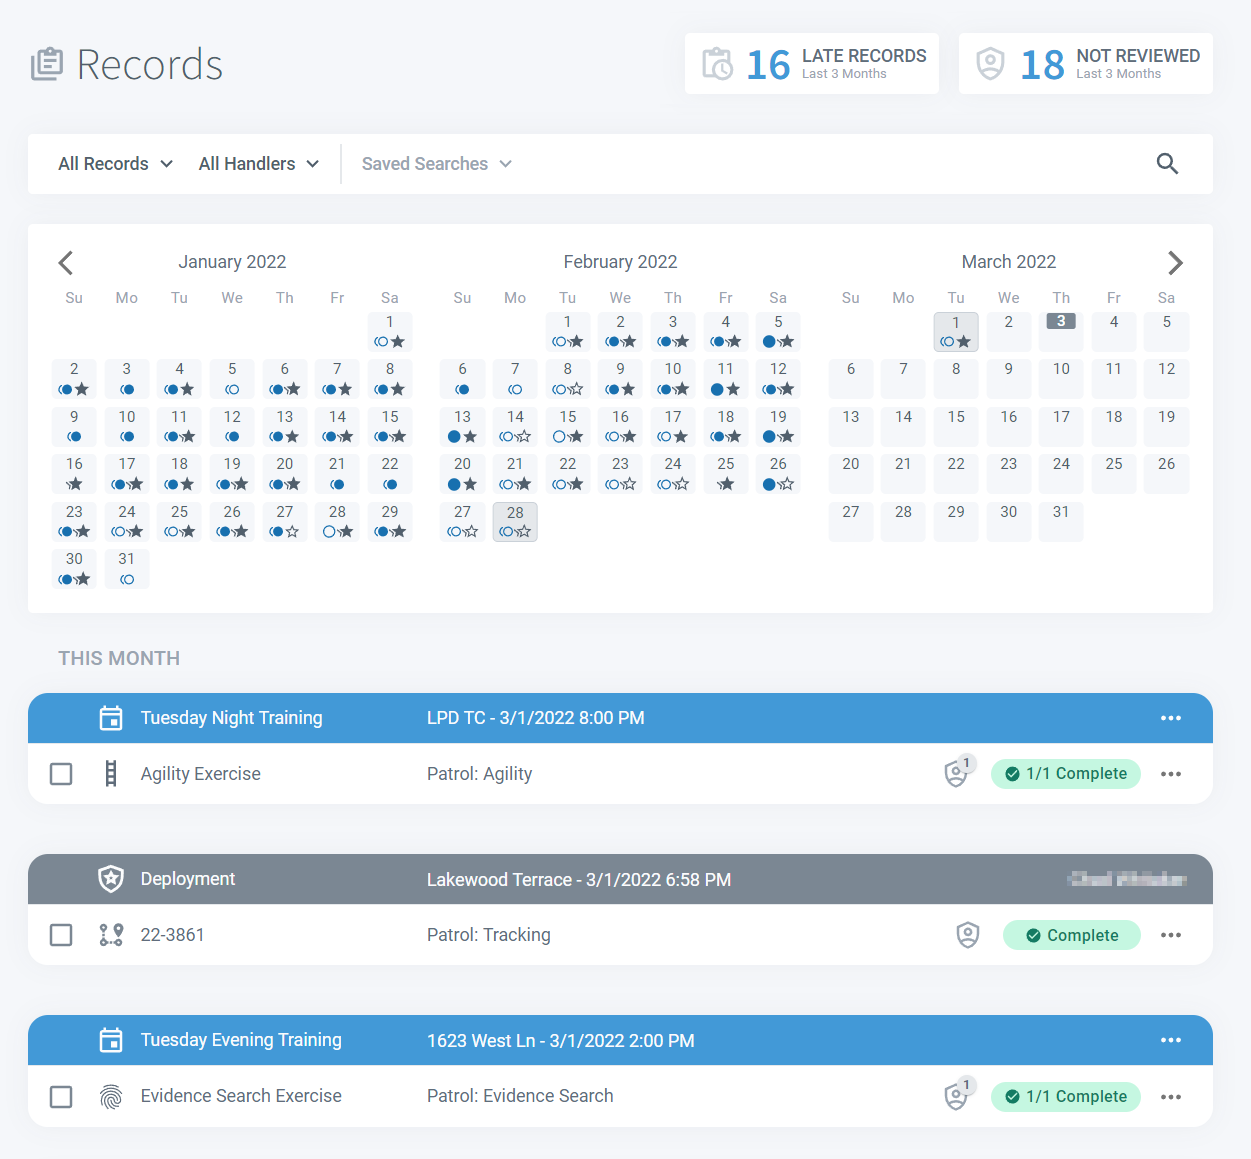The height and width of the screenshot is (1159, 1251).
Task: Click the Evidence Search Exercise record name
Action: tap(241, 1096)
